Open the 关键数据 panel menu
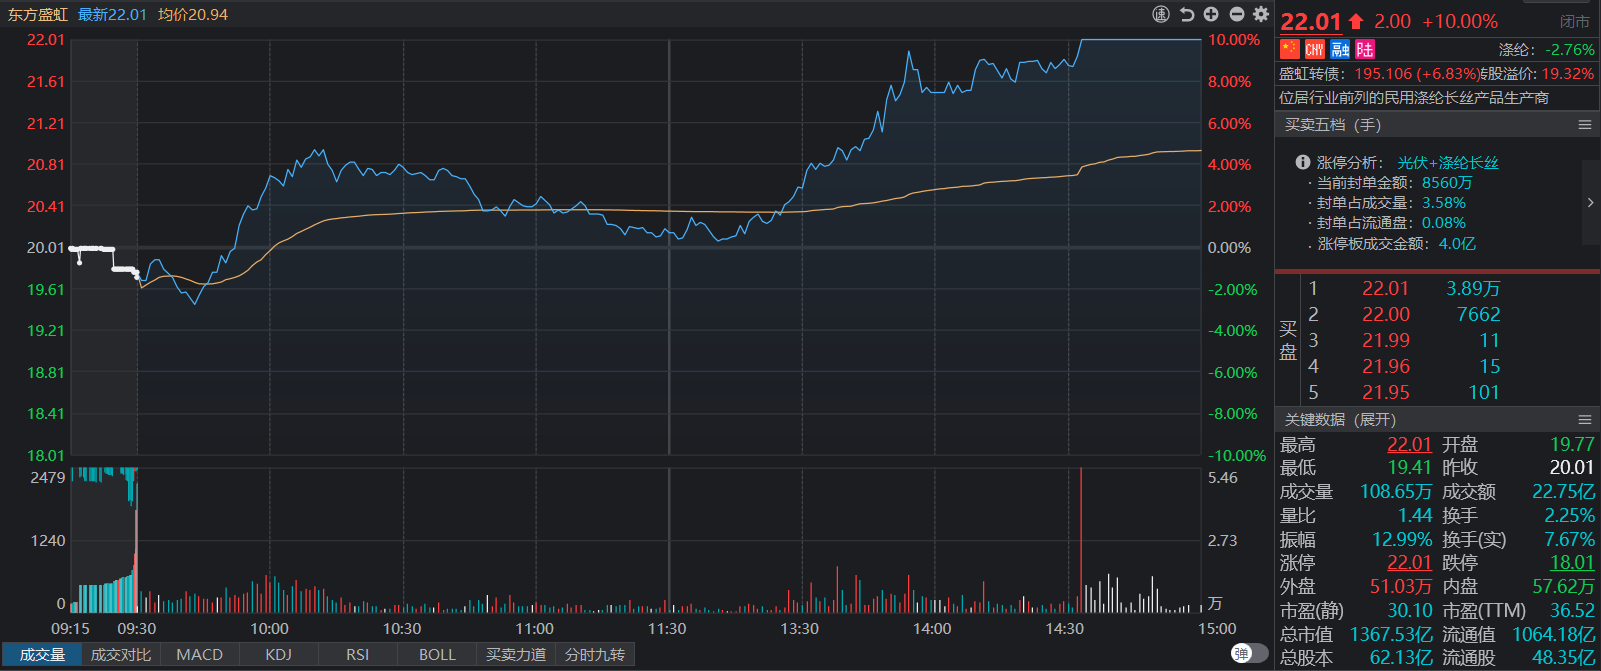Image resolution: width=1601 pixels, height=671 pixels. coord(1584,420)
